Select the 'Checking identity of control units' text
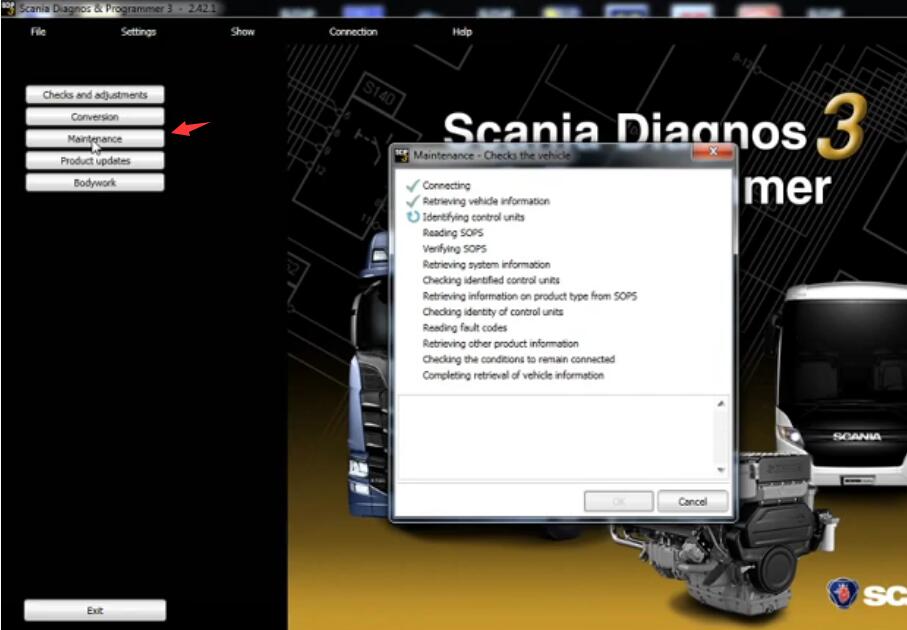The height and width of the screenshot is (630, 907). pyautogui.click(x=492, y=312)
